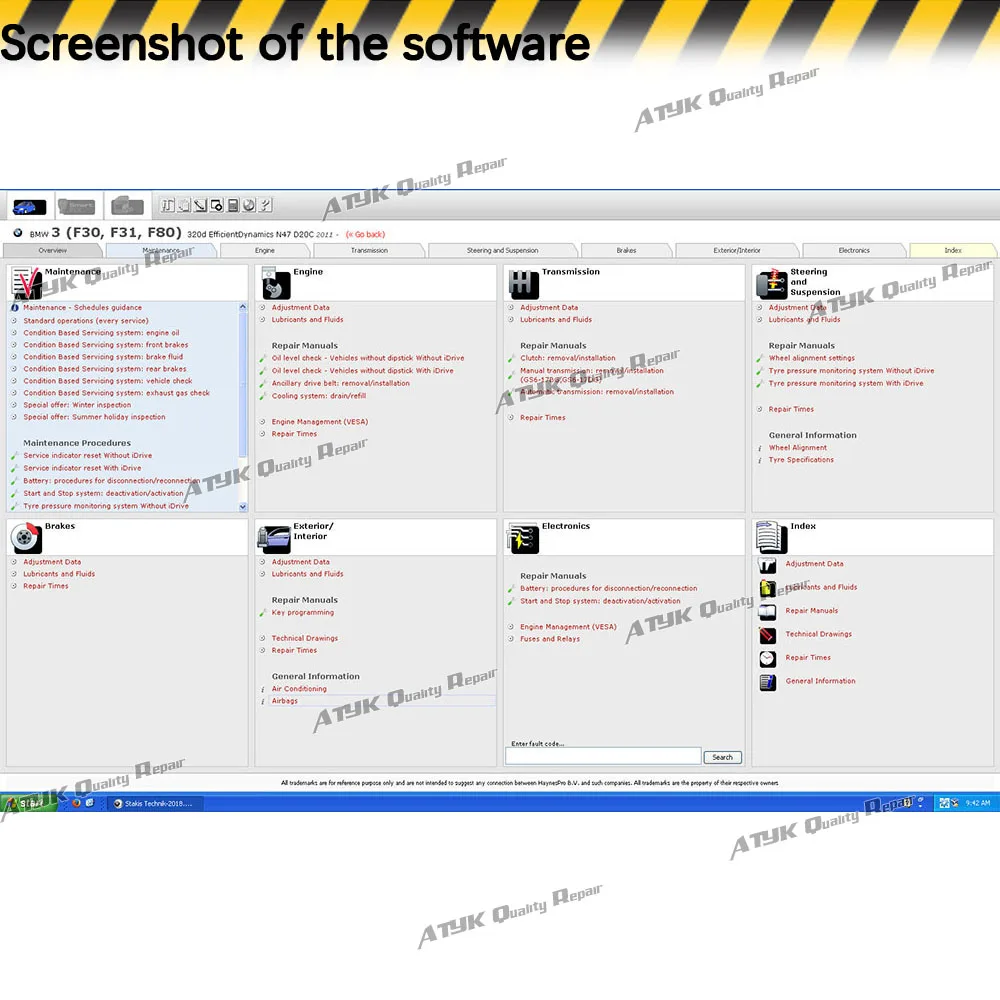Open Tyre Specifications link
Image resolution: width=1000 pixels, height=1000 pixels.
pos(801,460)
